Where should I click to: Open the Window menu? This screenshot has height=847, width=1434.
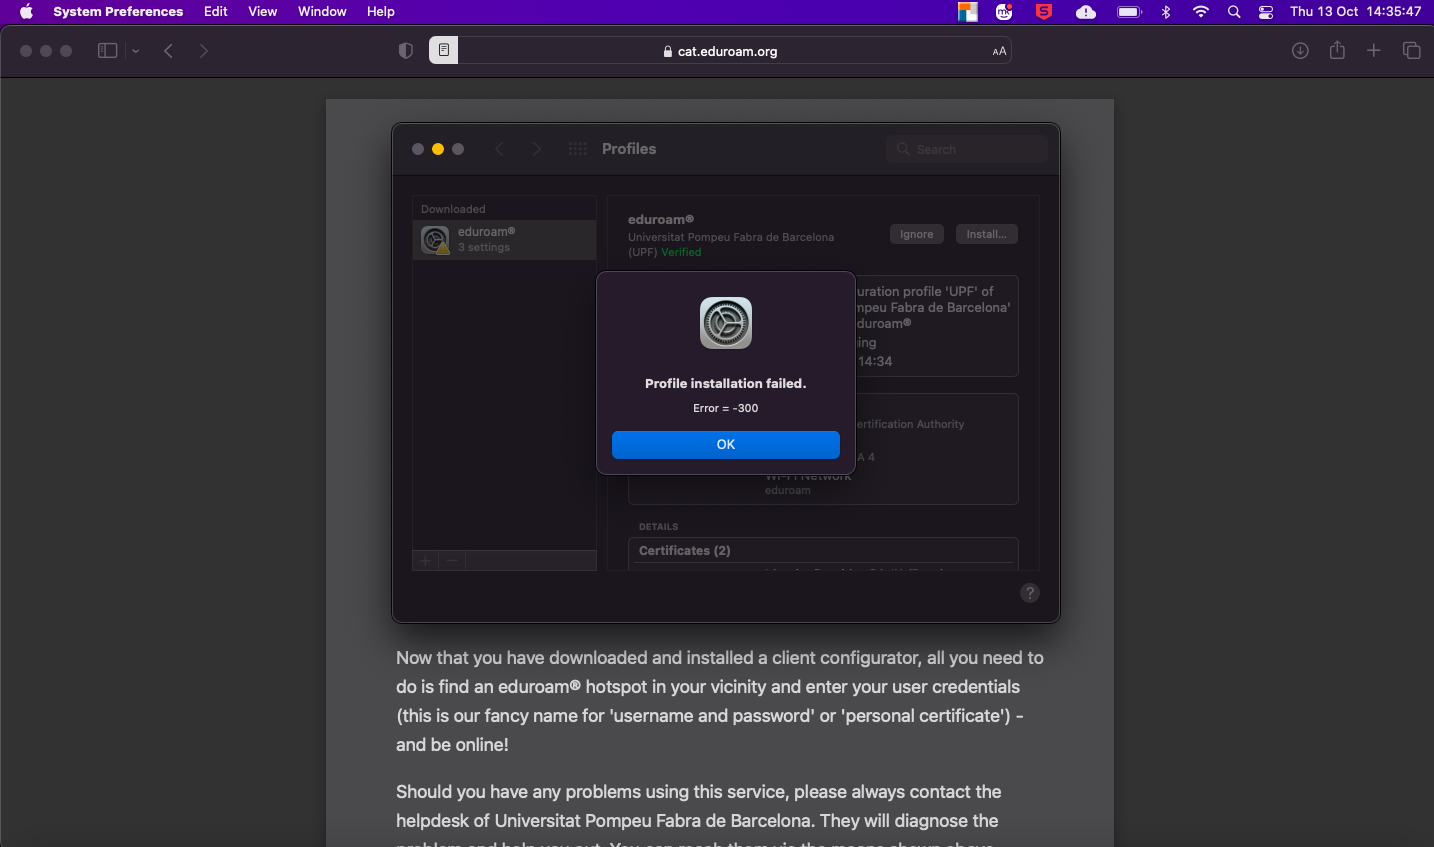(322, 12)
